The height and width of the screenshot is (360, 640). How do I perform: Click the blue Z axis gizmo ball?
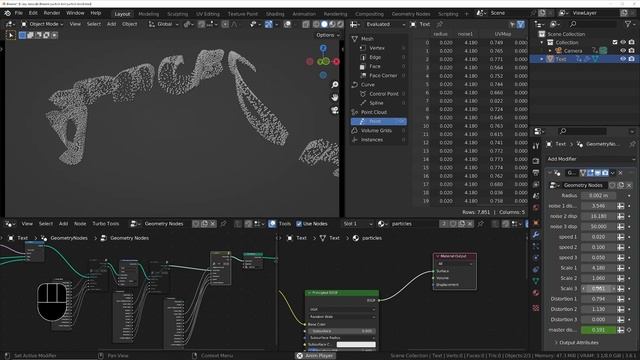pos(323,48)
